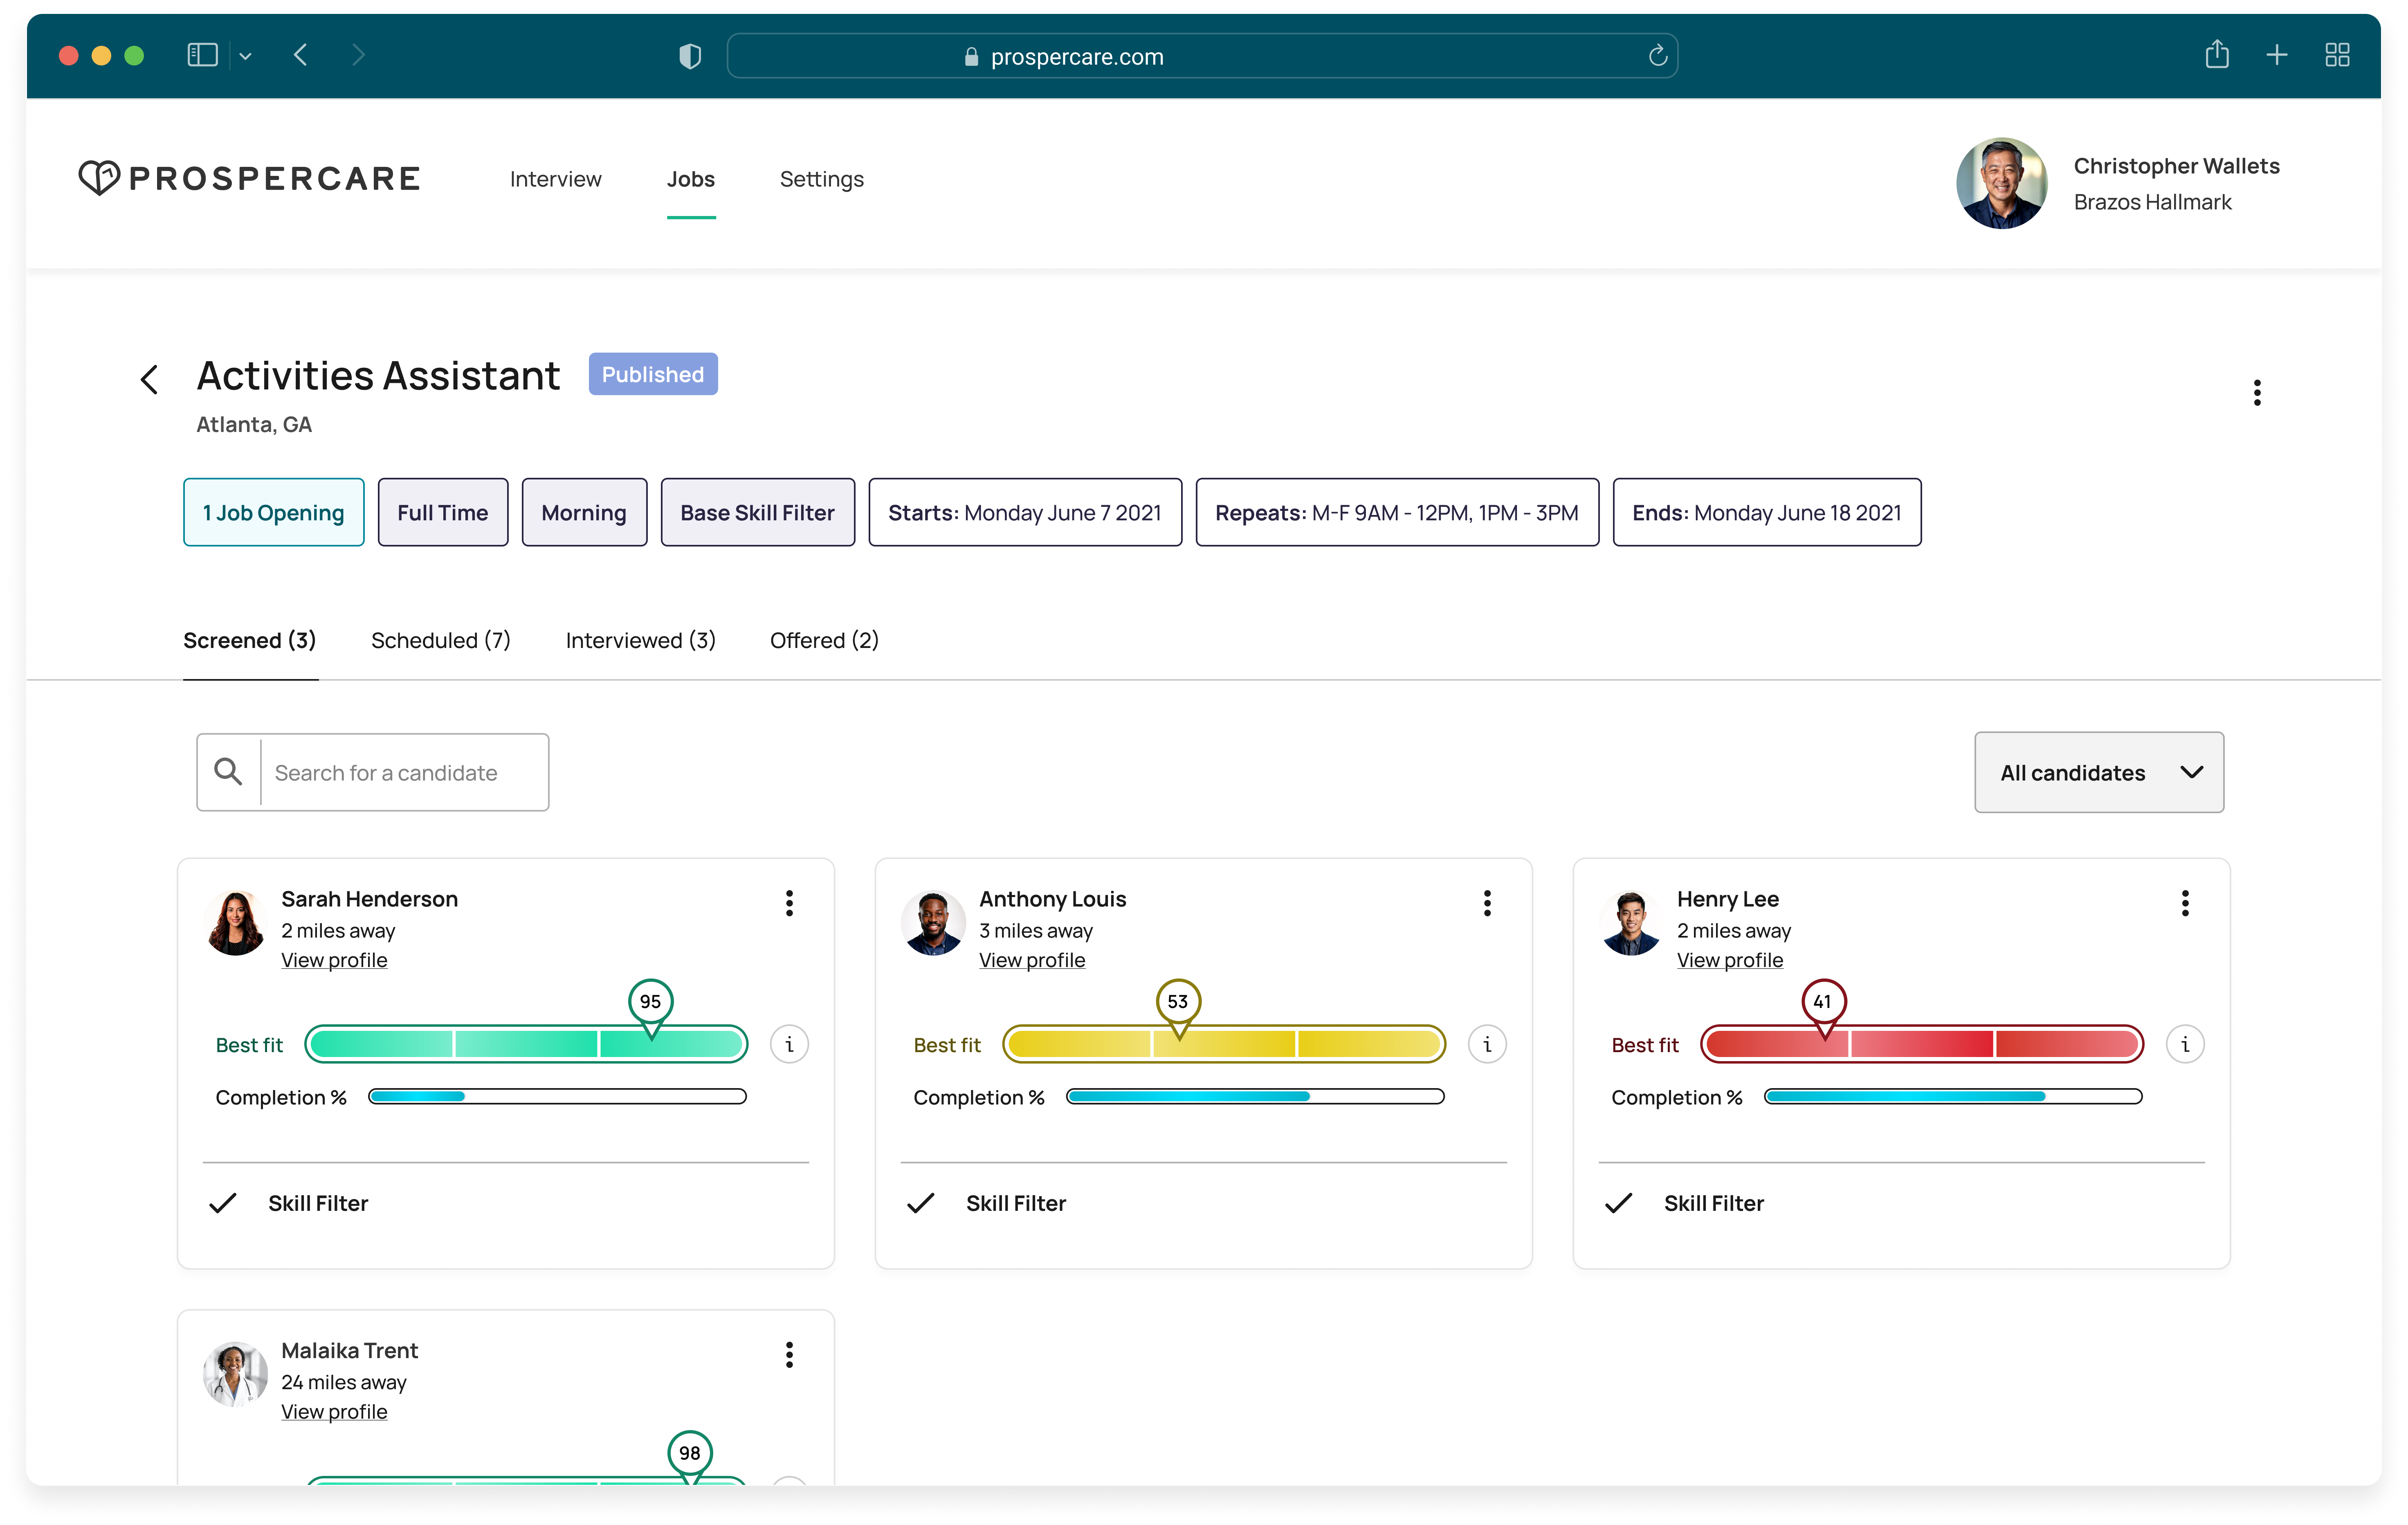
Task: Open sidebar options dropdown chevron
Action: point(245,56)
